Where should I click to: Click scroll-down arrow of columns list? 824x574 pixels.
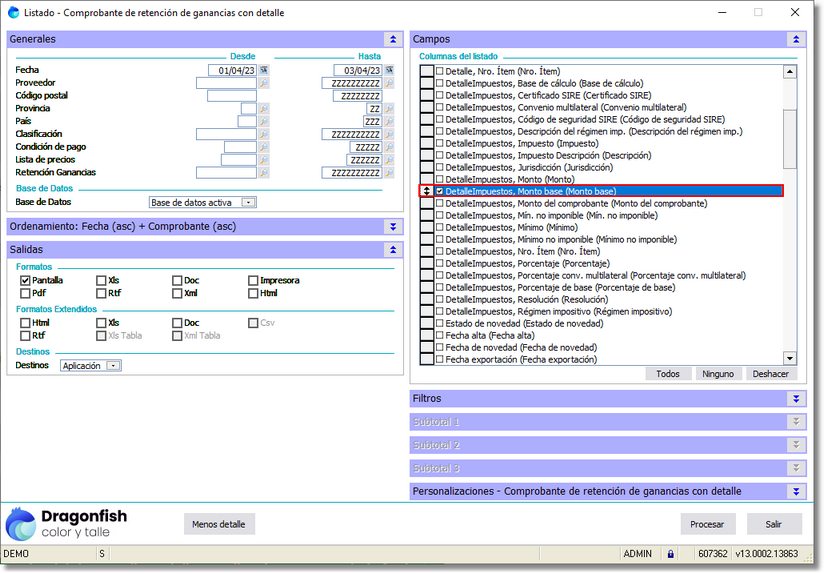790,358
